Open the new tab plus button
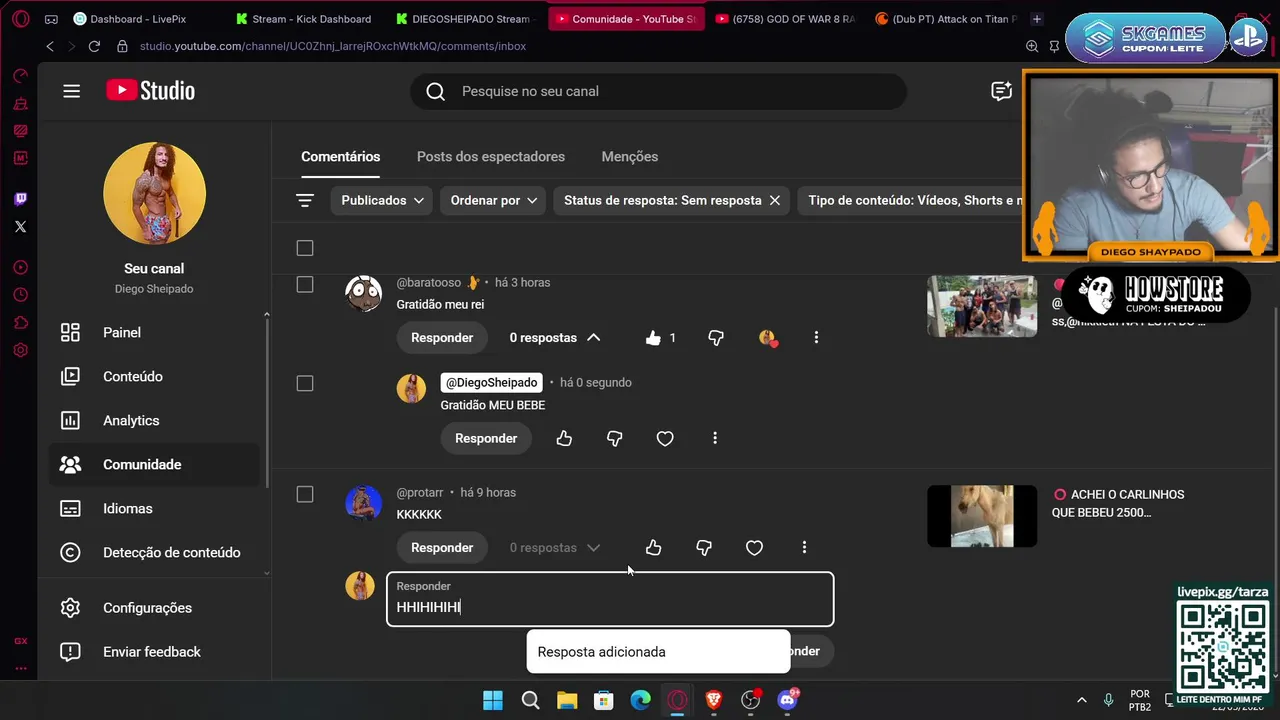This screenshot has width=1280, height=720. coord(1037,19)
